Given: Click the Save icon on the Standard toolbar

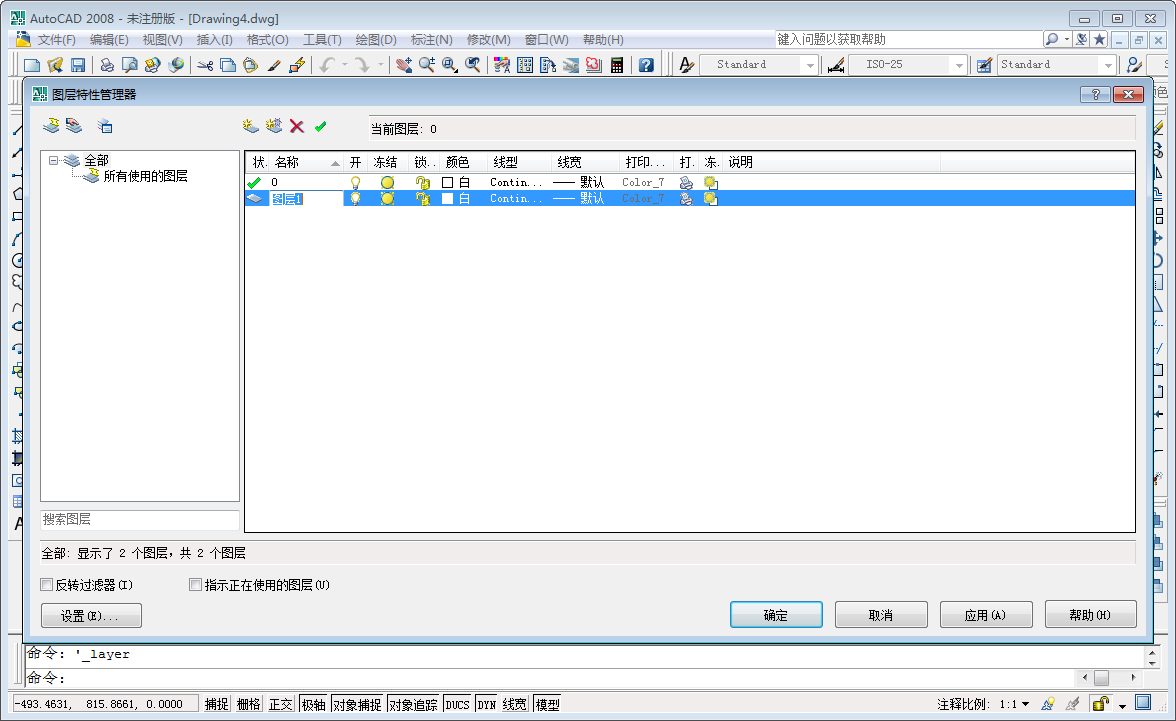Looking at the screenshot, I should (x=79, y=64).
